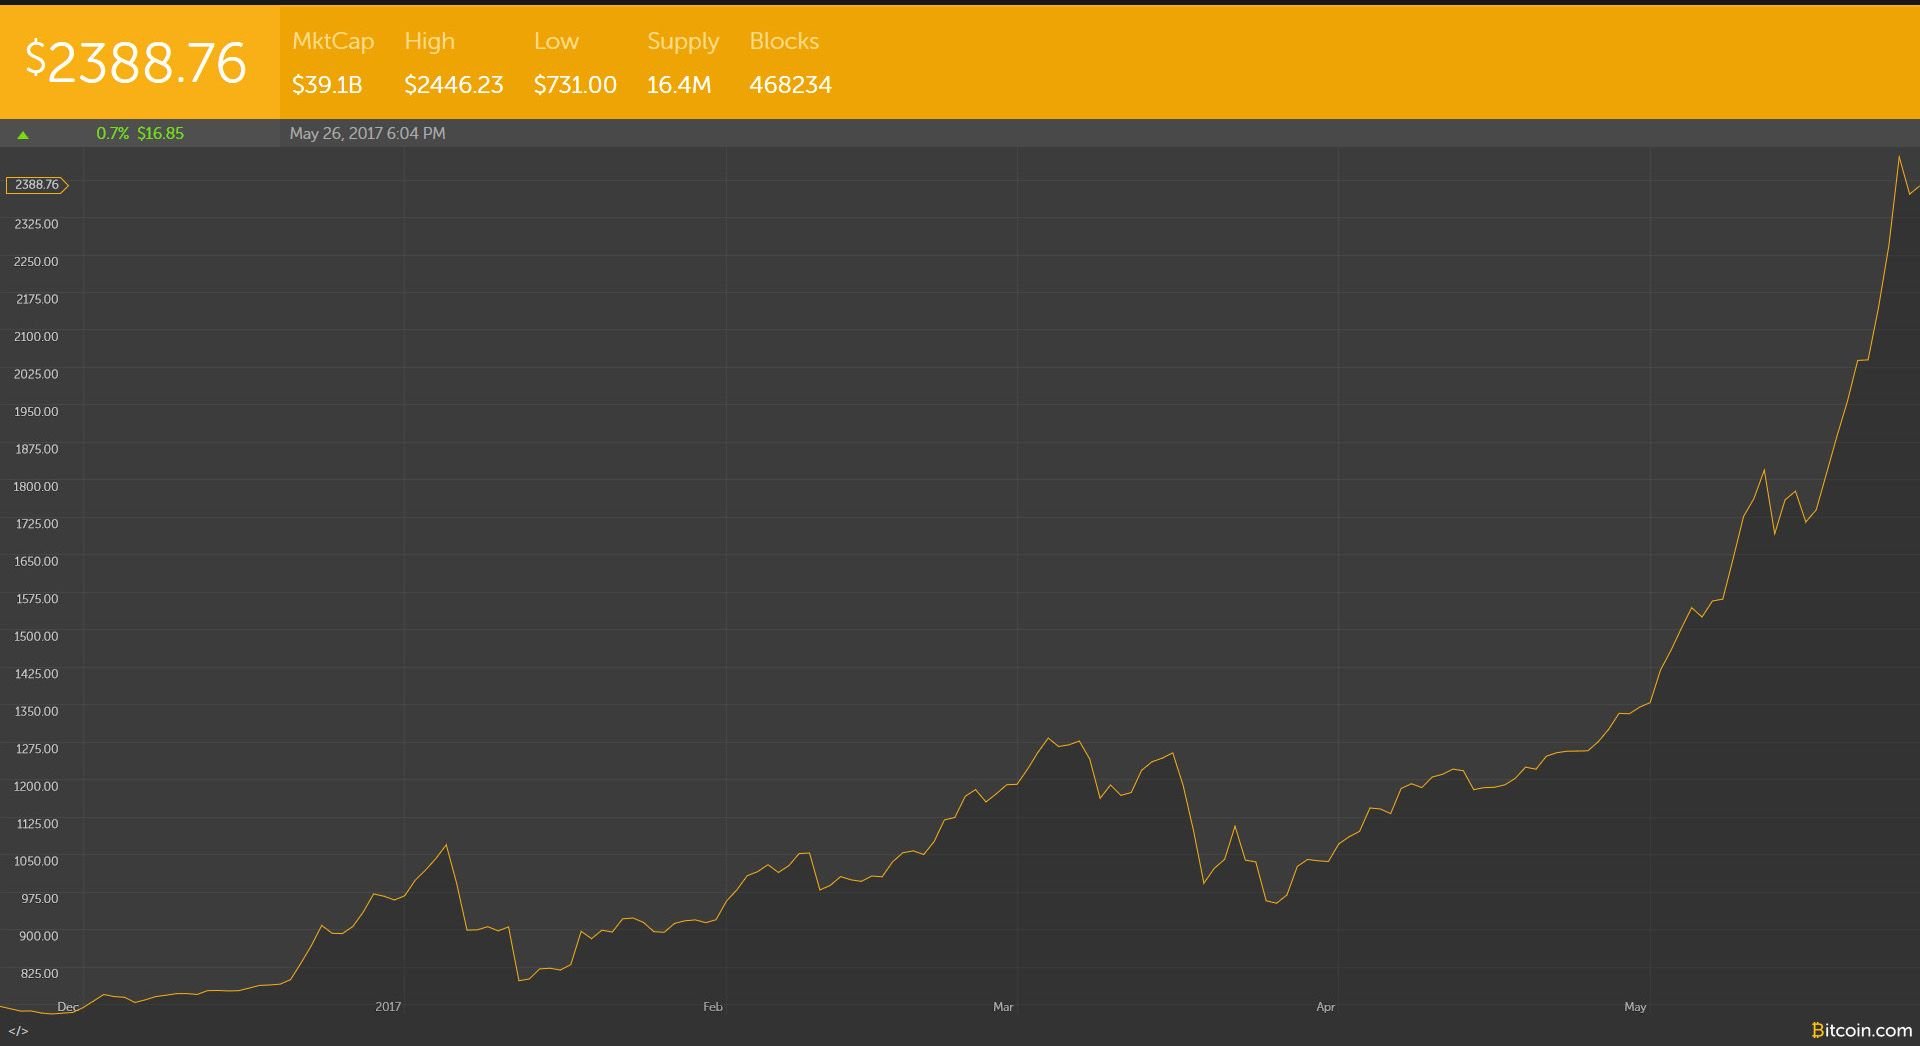Click the $16.85 change amount
1920x1046 pixels.
click(161, 133)
